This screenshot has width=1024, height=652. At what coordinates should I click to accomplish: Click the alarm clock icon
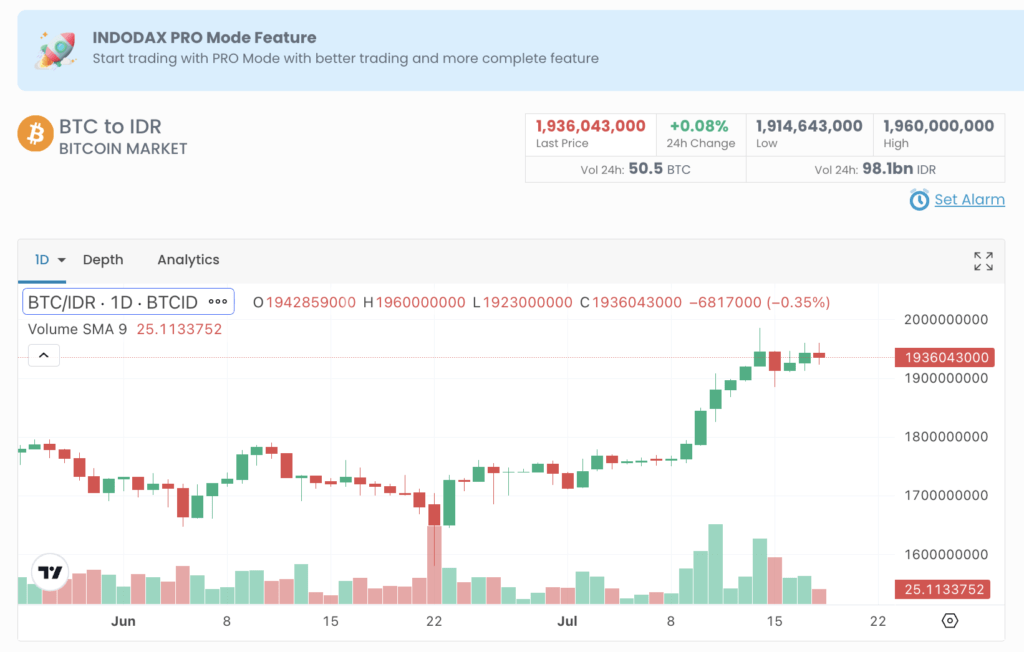[x=919, y=200]
